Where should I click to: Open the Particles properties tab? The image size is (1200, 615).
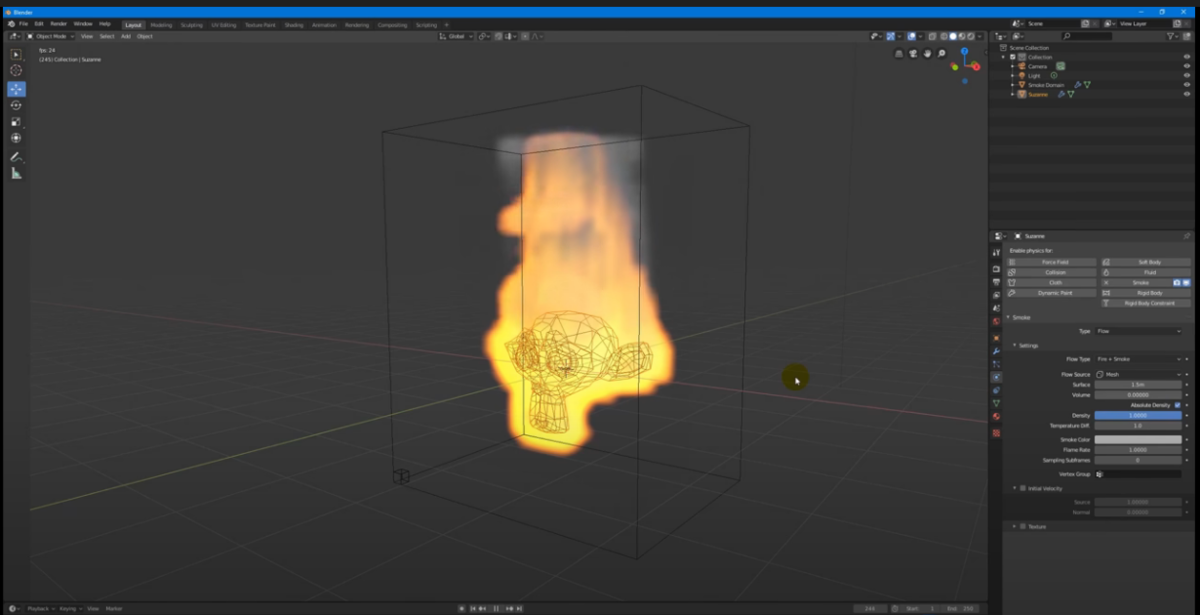(x=996, y=364)
